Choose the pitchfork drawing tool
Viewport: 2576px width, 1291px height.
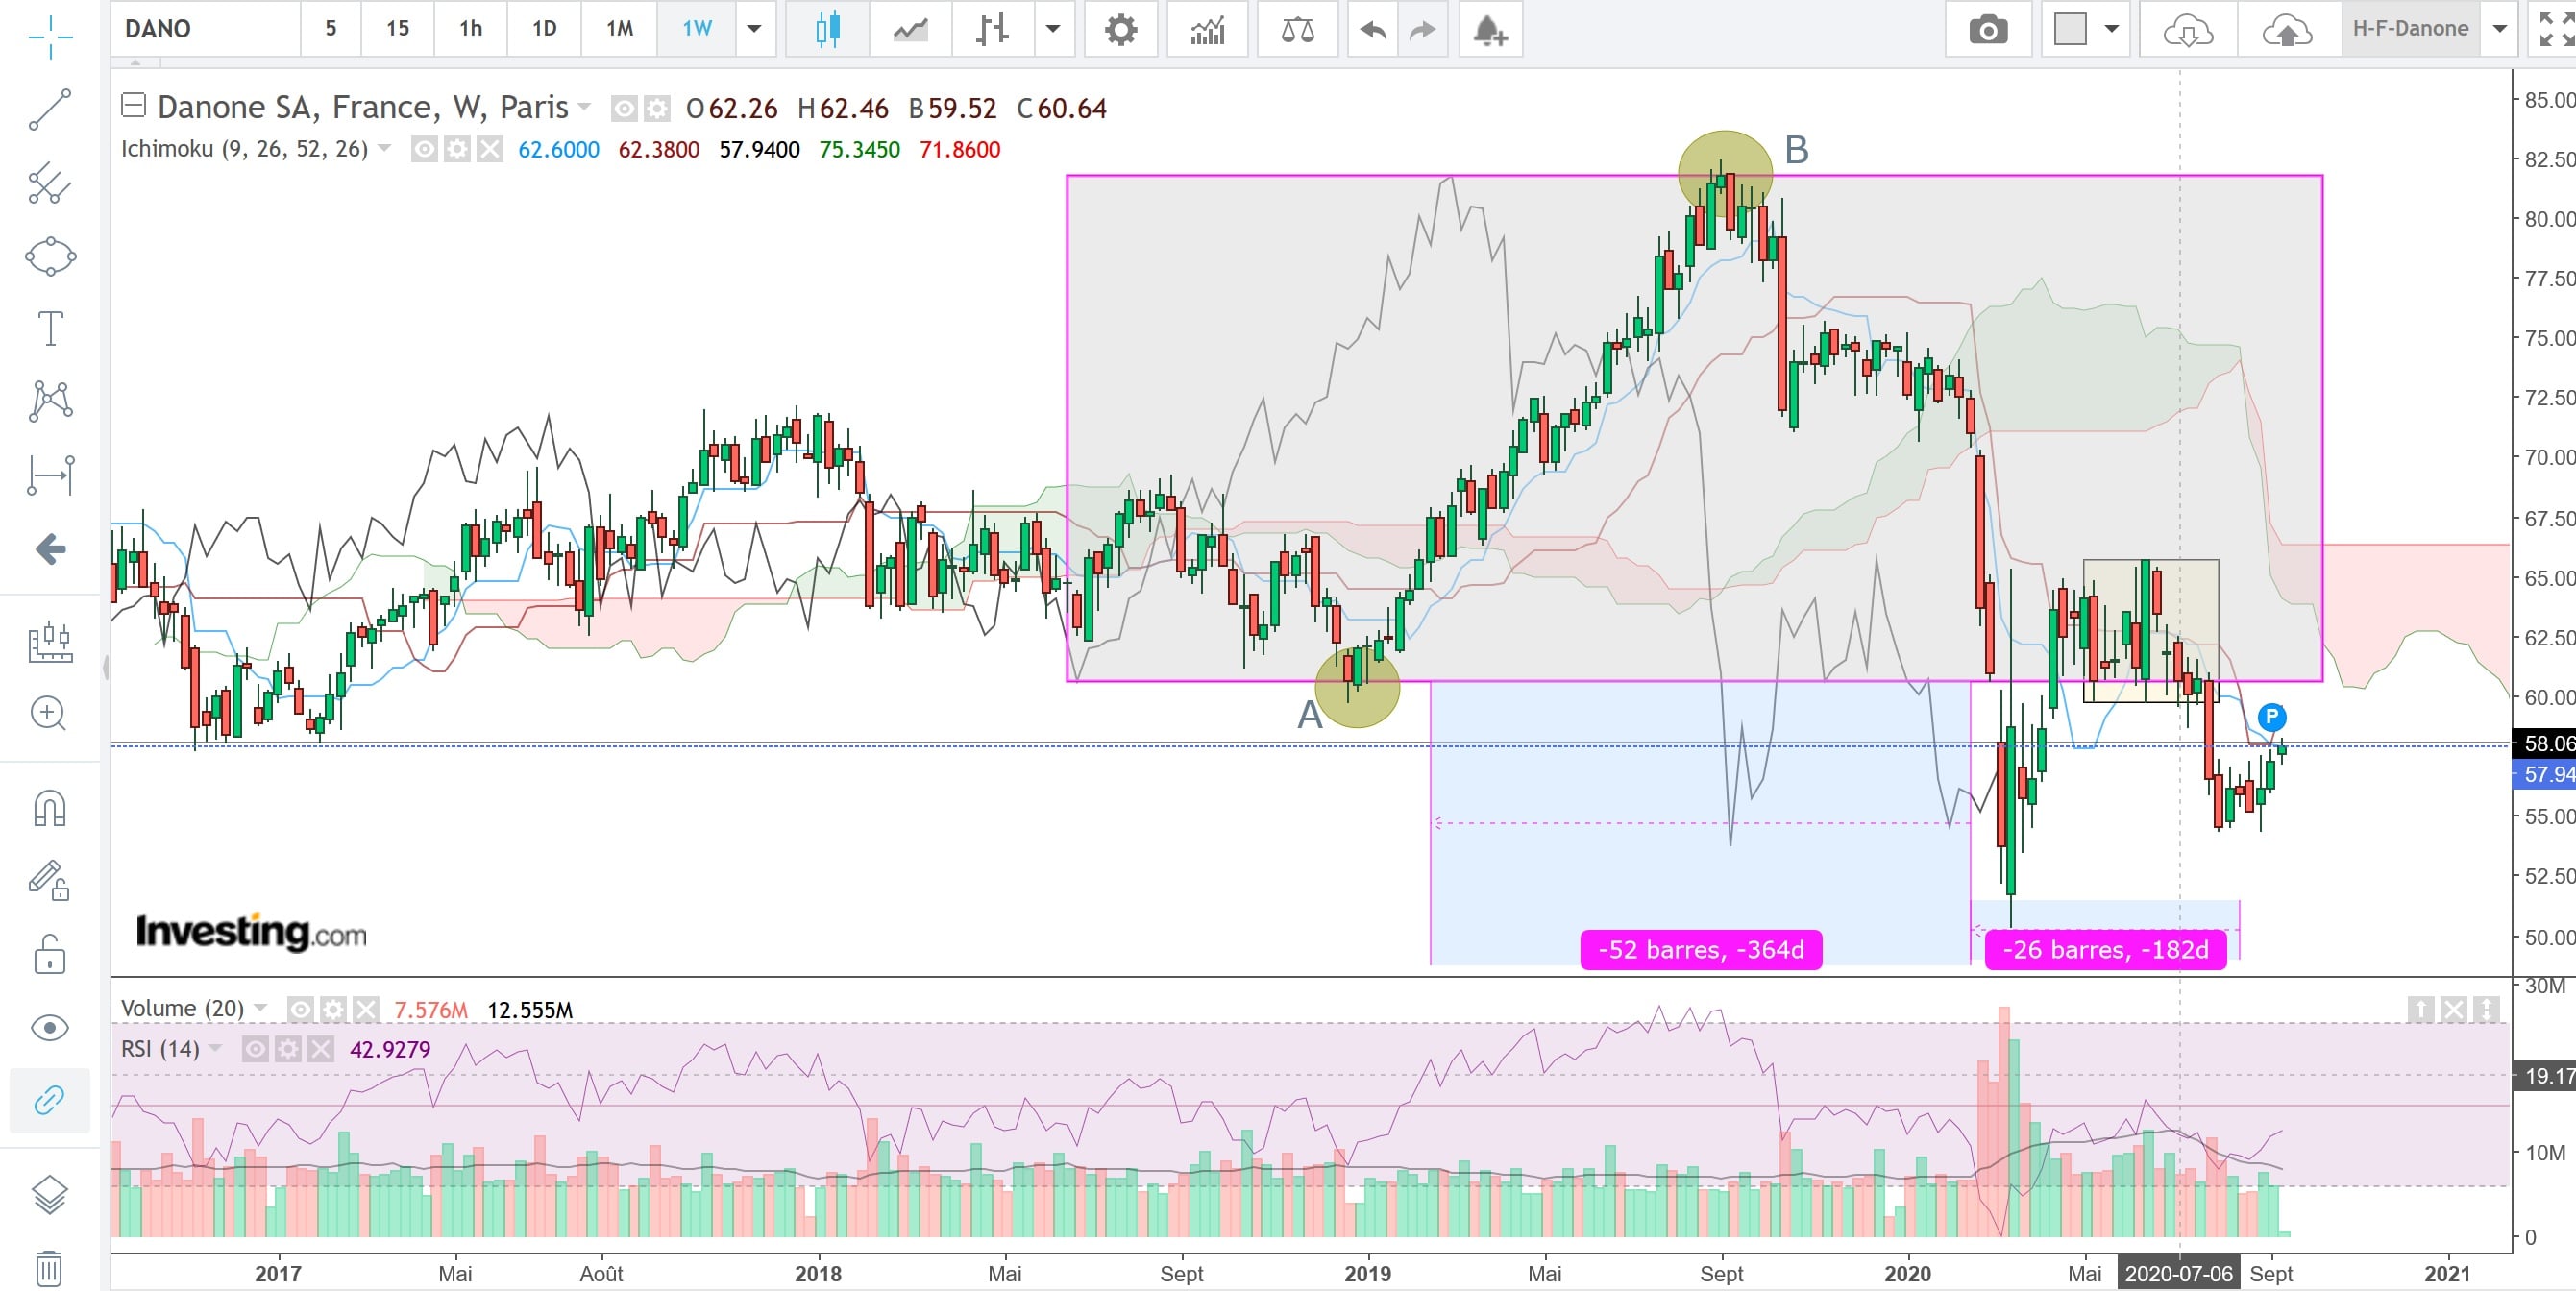click(50, 183)
